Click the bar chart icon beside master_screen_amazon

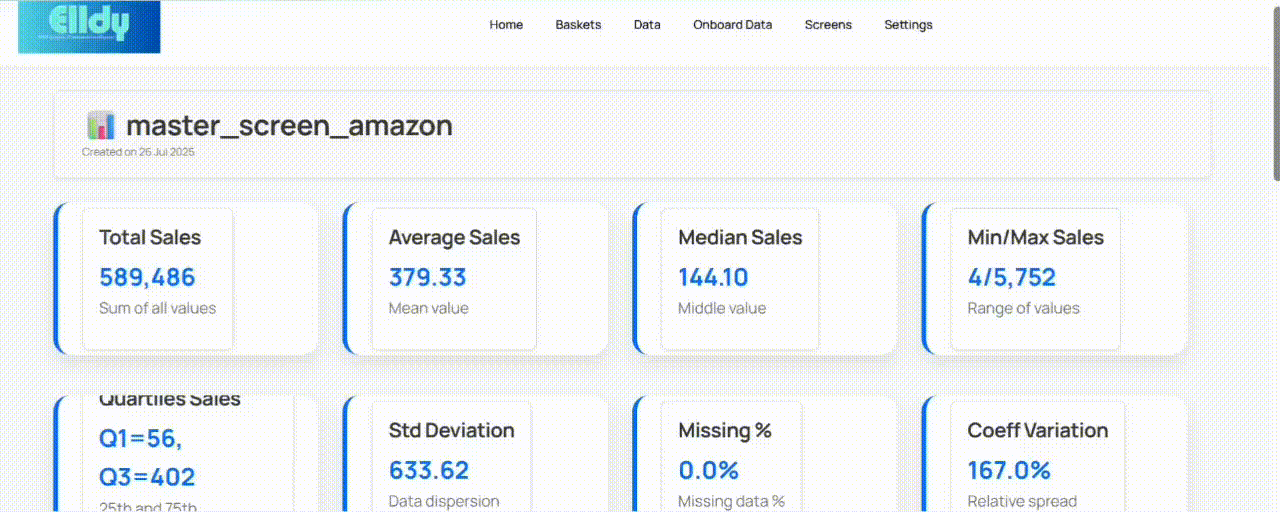(x=101, y=126)
